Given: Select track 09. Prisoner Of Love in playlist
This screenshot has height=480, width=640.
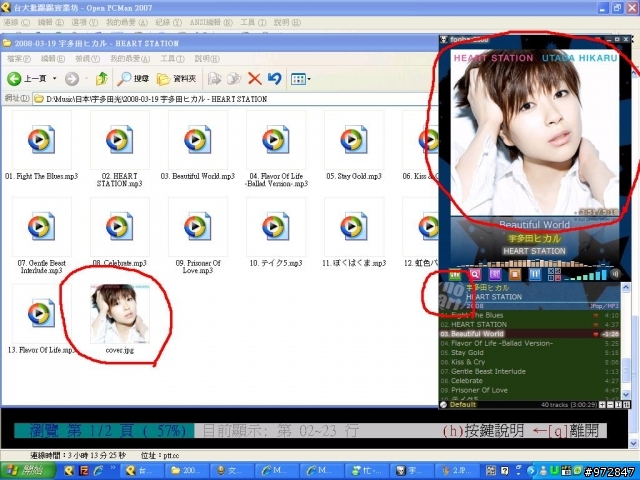Looking at the screenshot, I should (x=529, y=390).
